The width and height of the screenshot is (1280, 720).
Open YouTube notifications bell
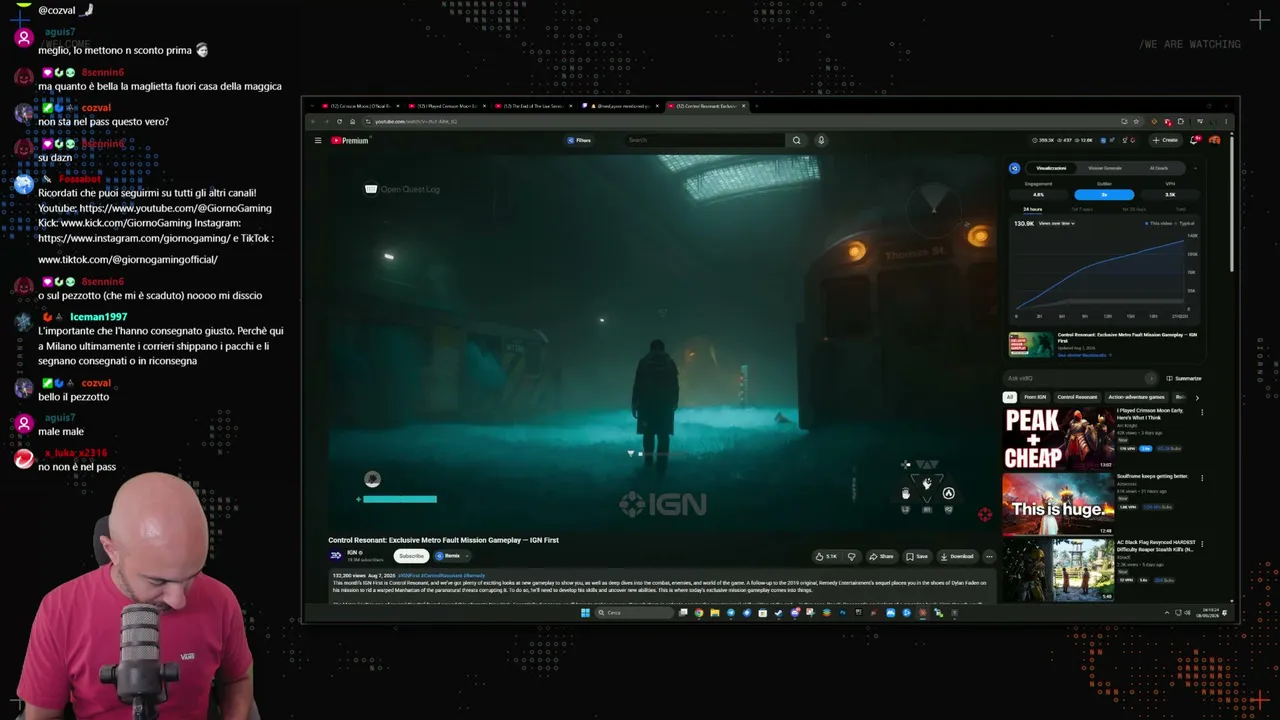tap(1194, 140)
